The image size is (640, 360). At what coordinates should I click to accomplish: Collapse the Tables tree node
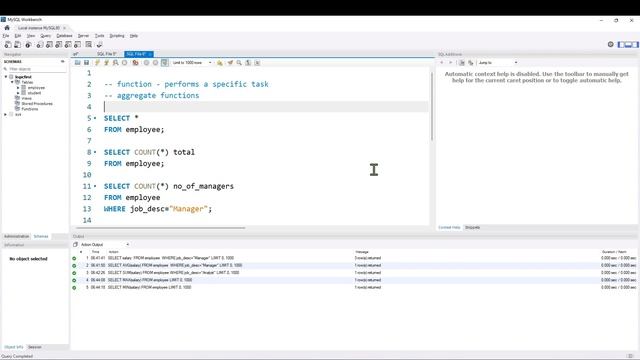(12, 82)
